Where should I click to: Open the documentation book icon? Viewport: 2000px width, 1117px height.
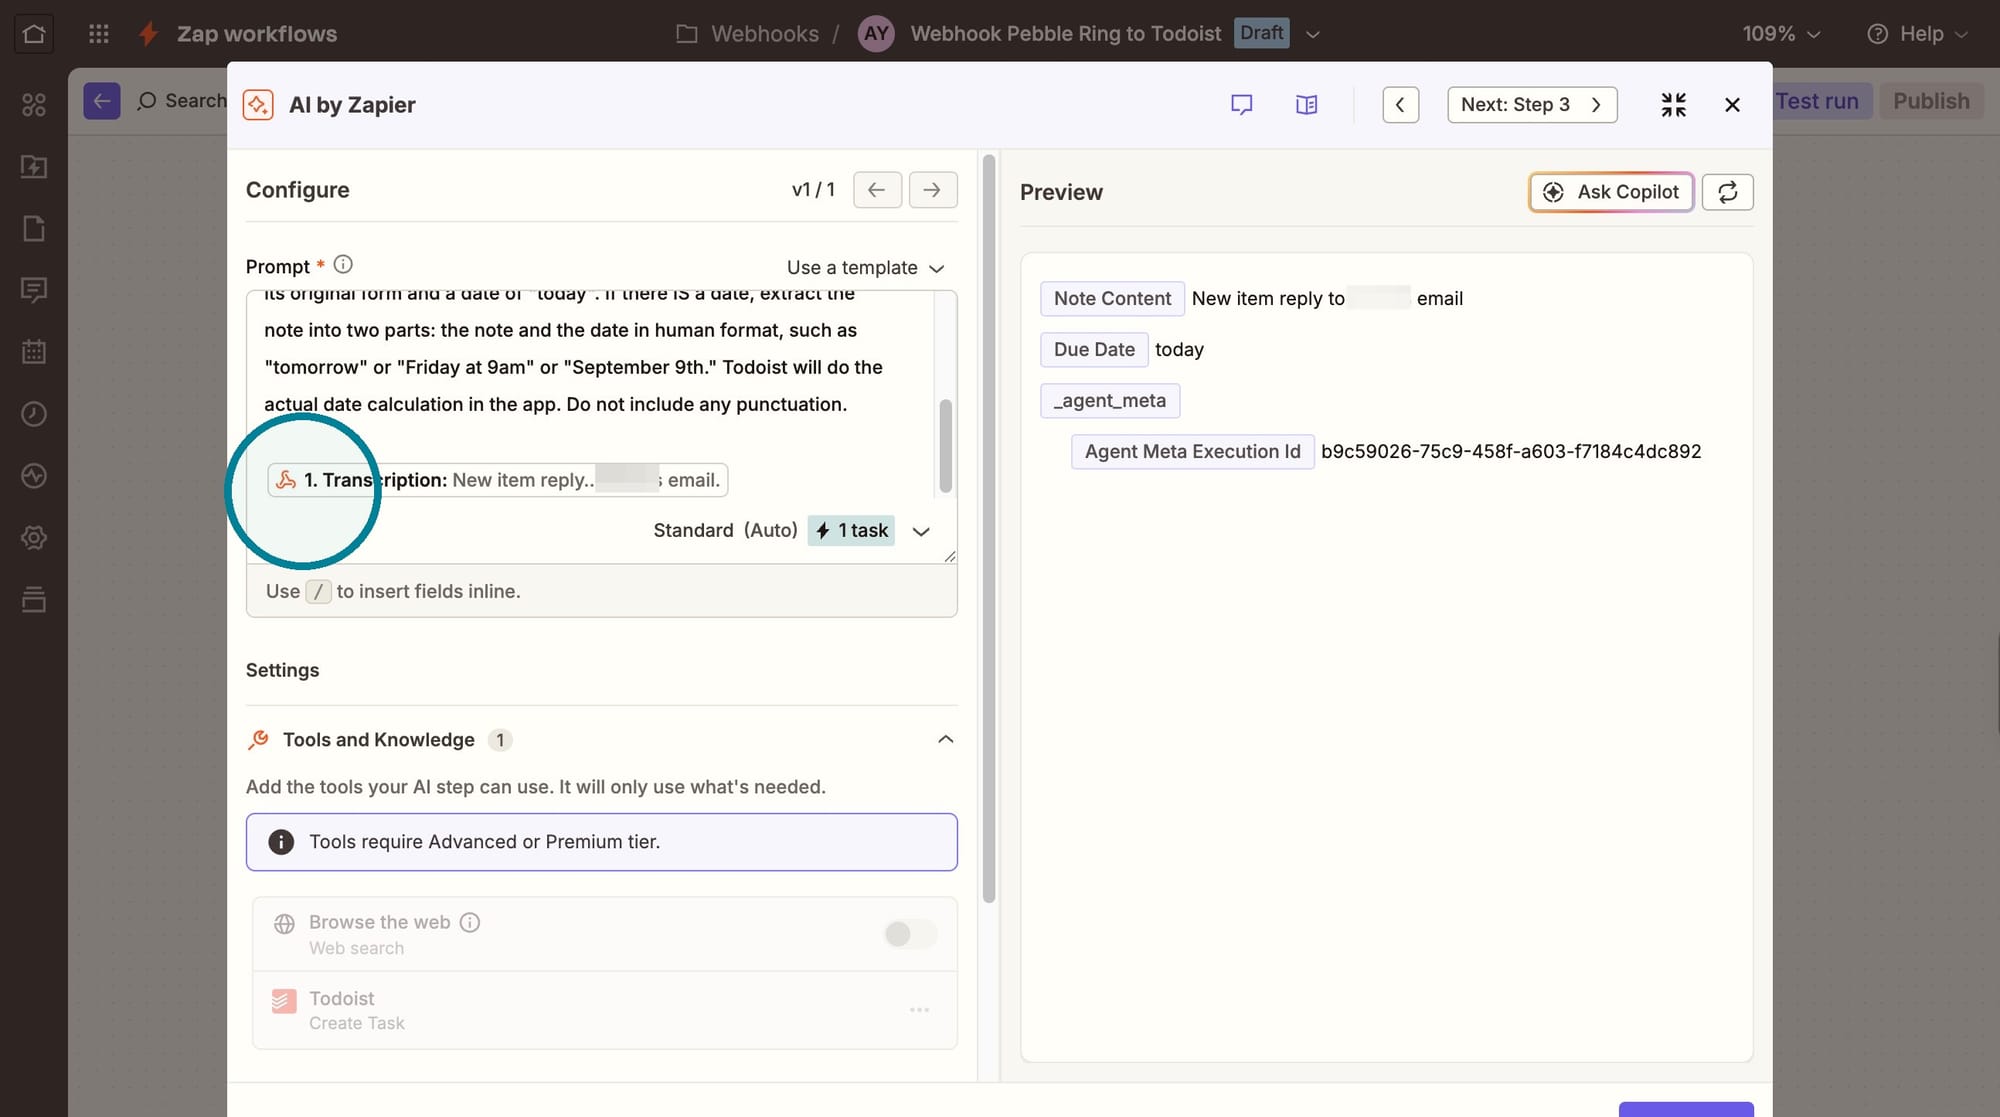pyautogui.click(x=1306, y=105)
